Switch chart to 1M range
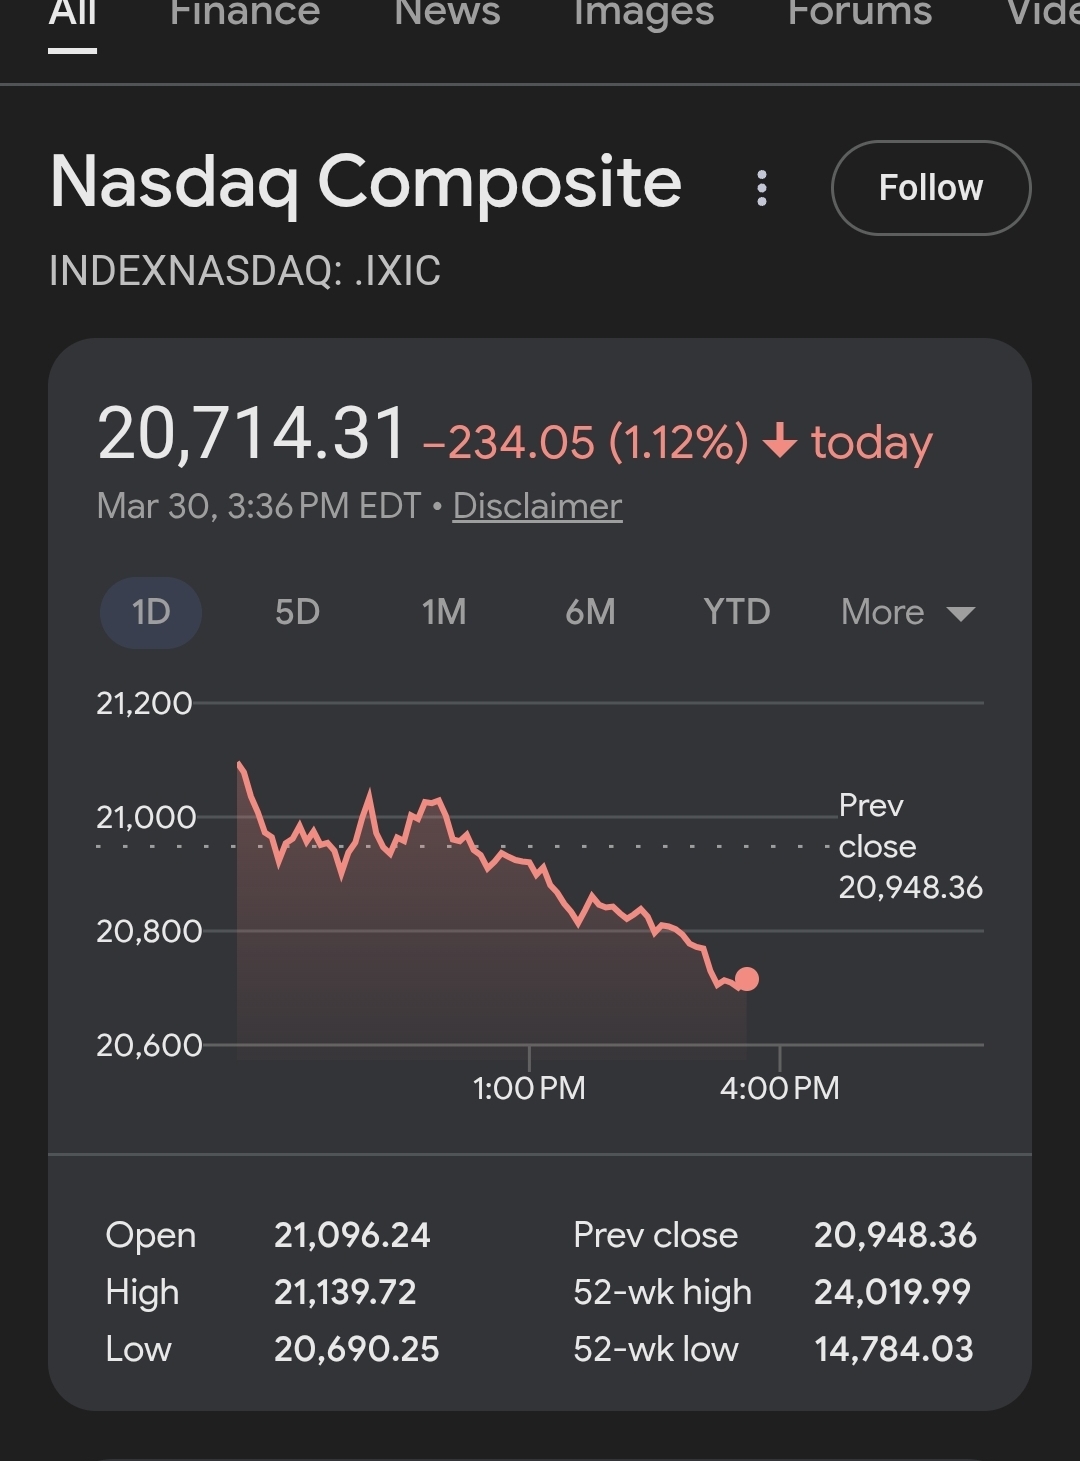1080x1461 pixels. pyautogui.click(x=444, y=612)
